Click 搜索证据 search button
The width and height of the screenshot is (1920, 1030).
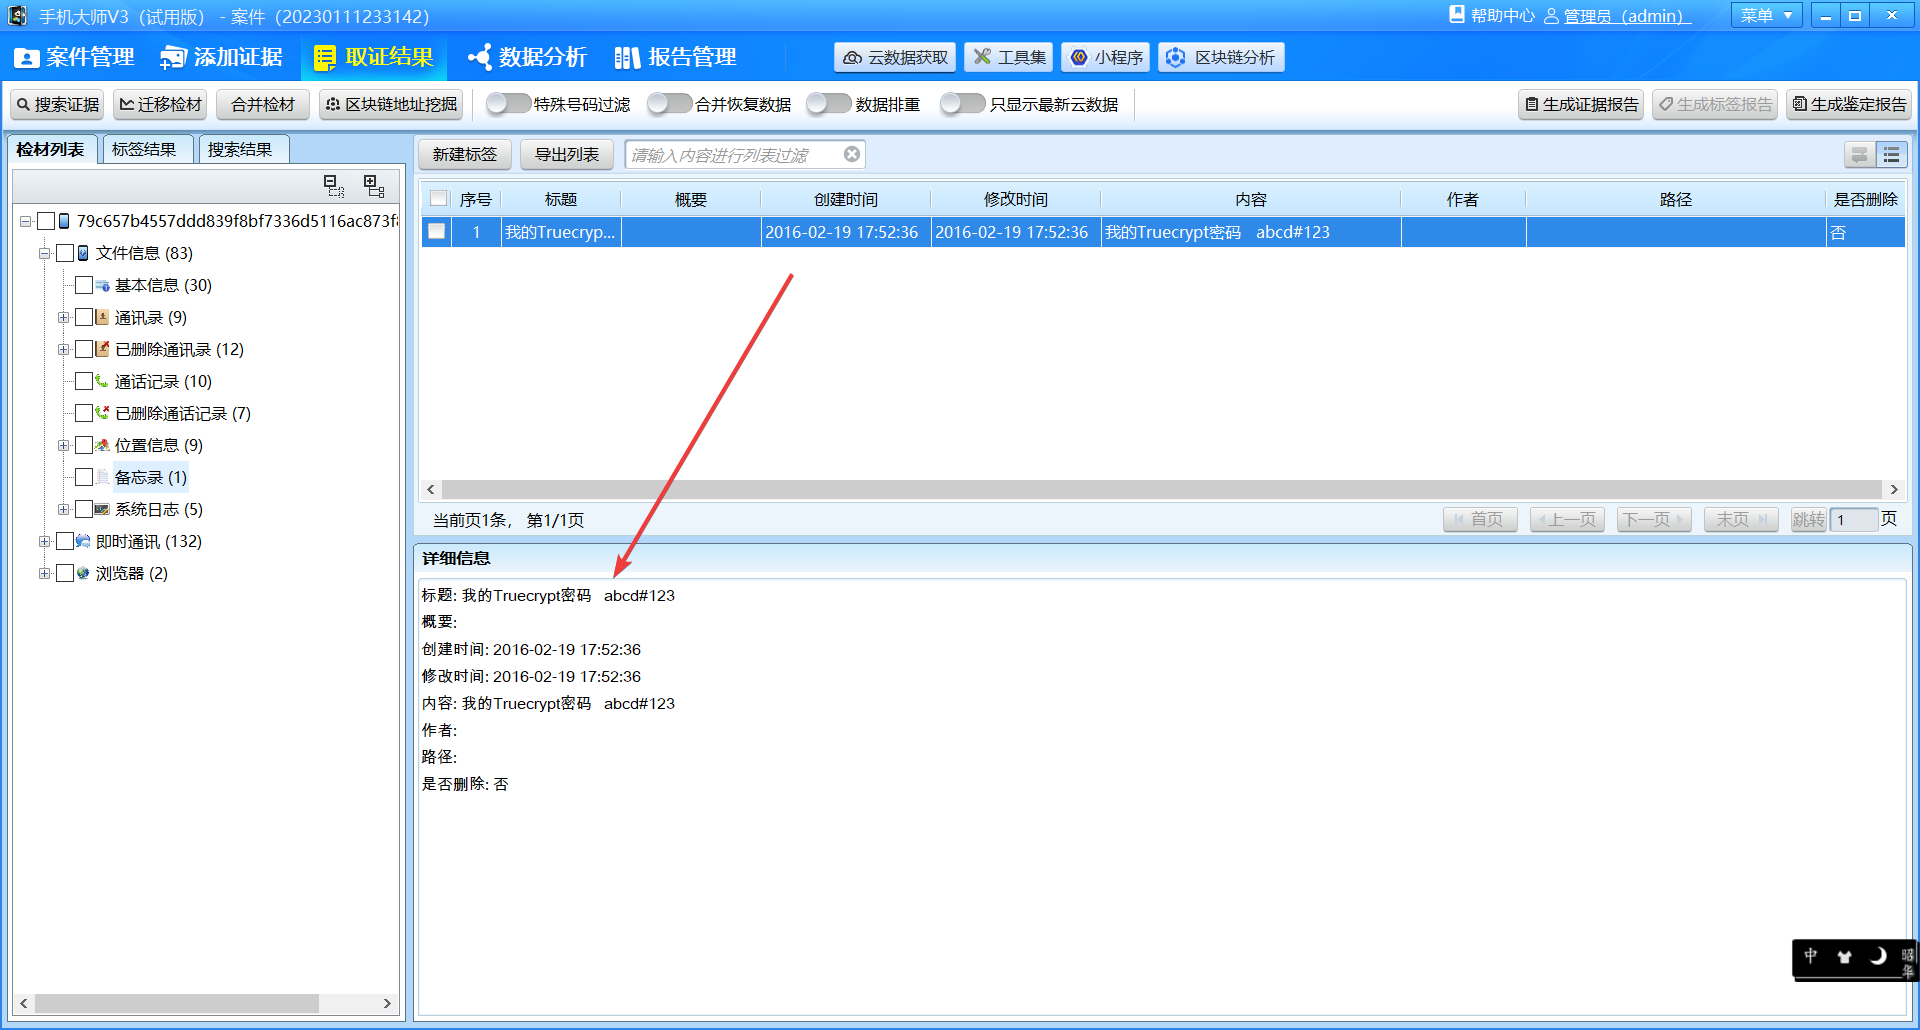coord(58,104)
